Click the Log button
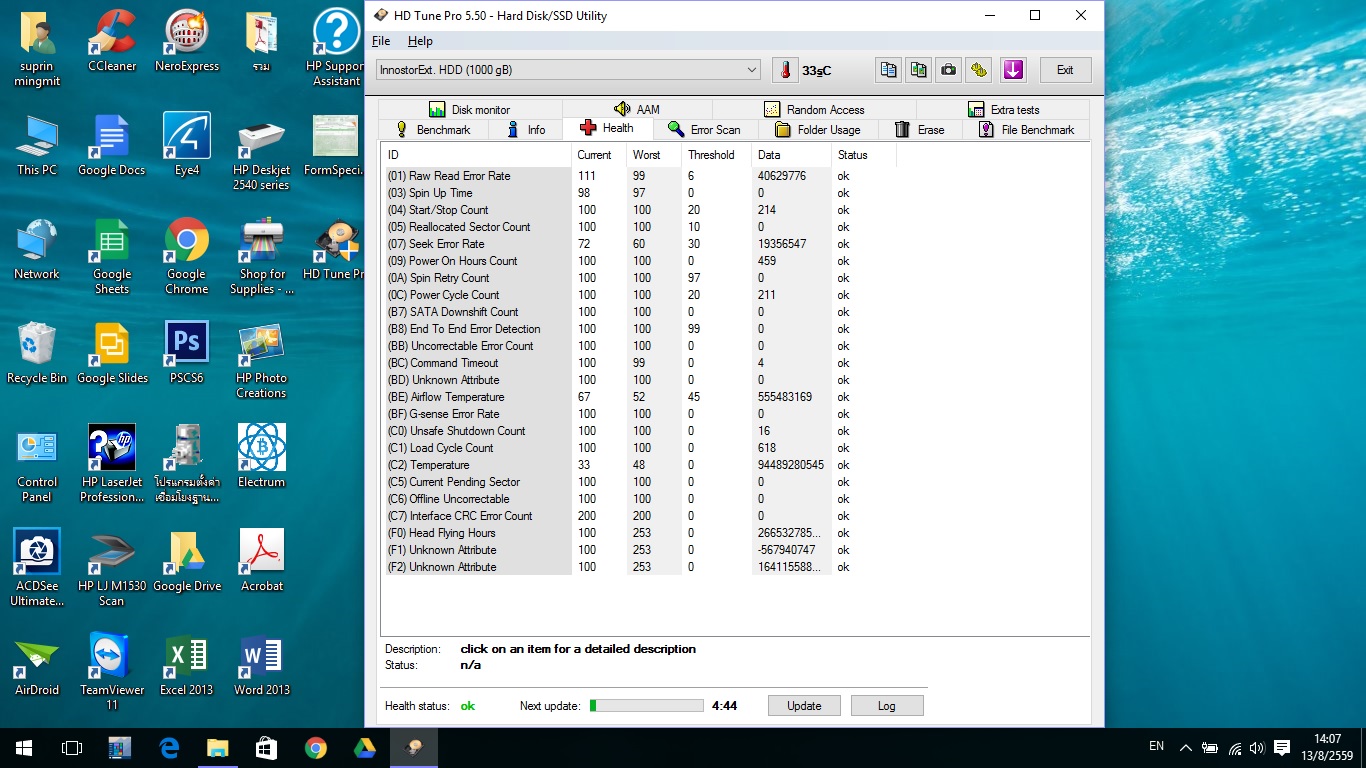Viewport: 1366px width, 768px height. click(887, 706)
